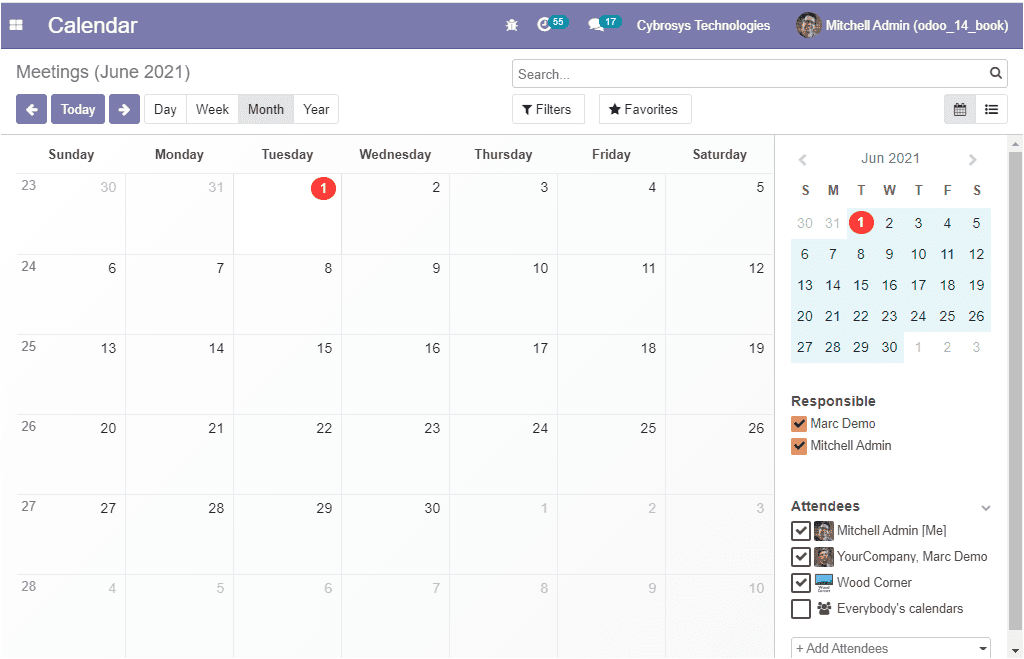The width and height of the screenshot is (1024, 659).
Task: Open the messages conversation icon showing 17
Action: click(600, 24)
